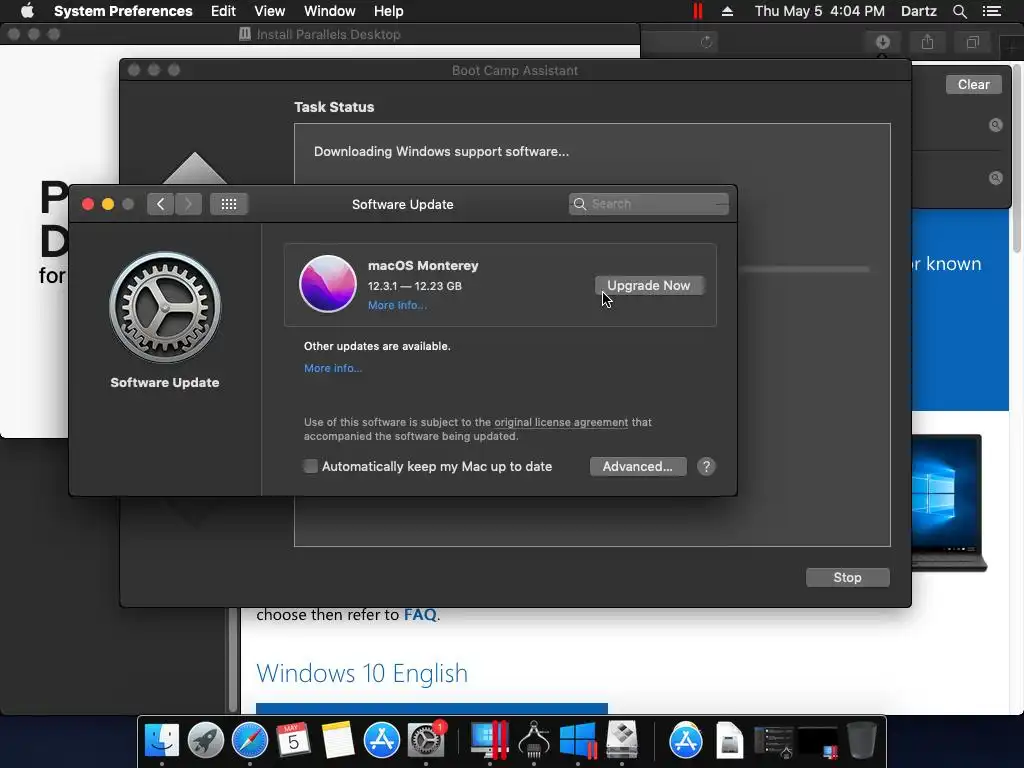Open the Window menu
This screenshot has width=1024, height=768.
(330, 11)
